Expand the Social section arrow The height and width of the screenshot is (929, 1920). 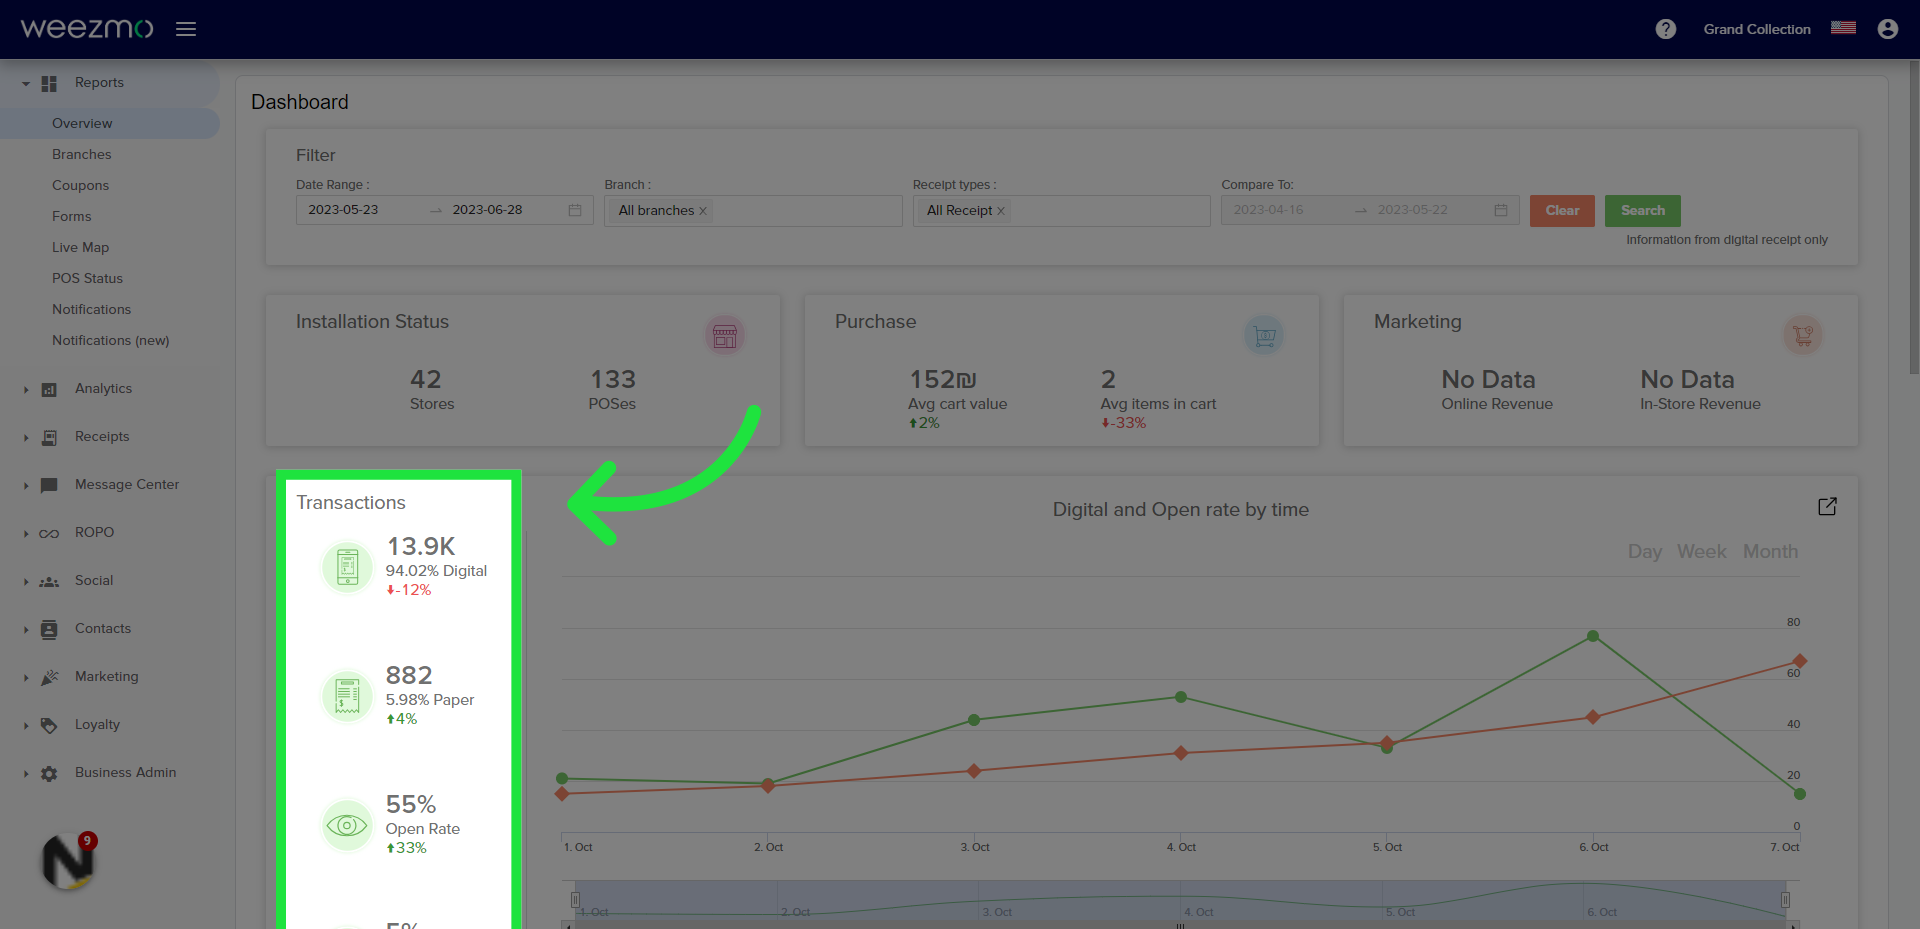26,582
